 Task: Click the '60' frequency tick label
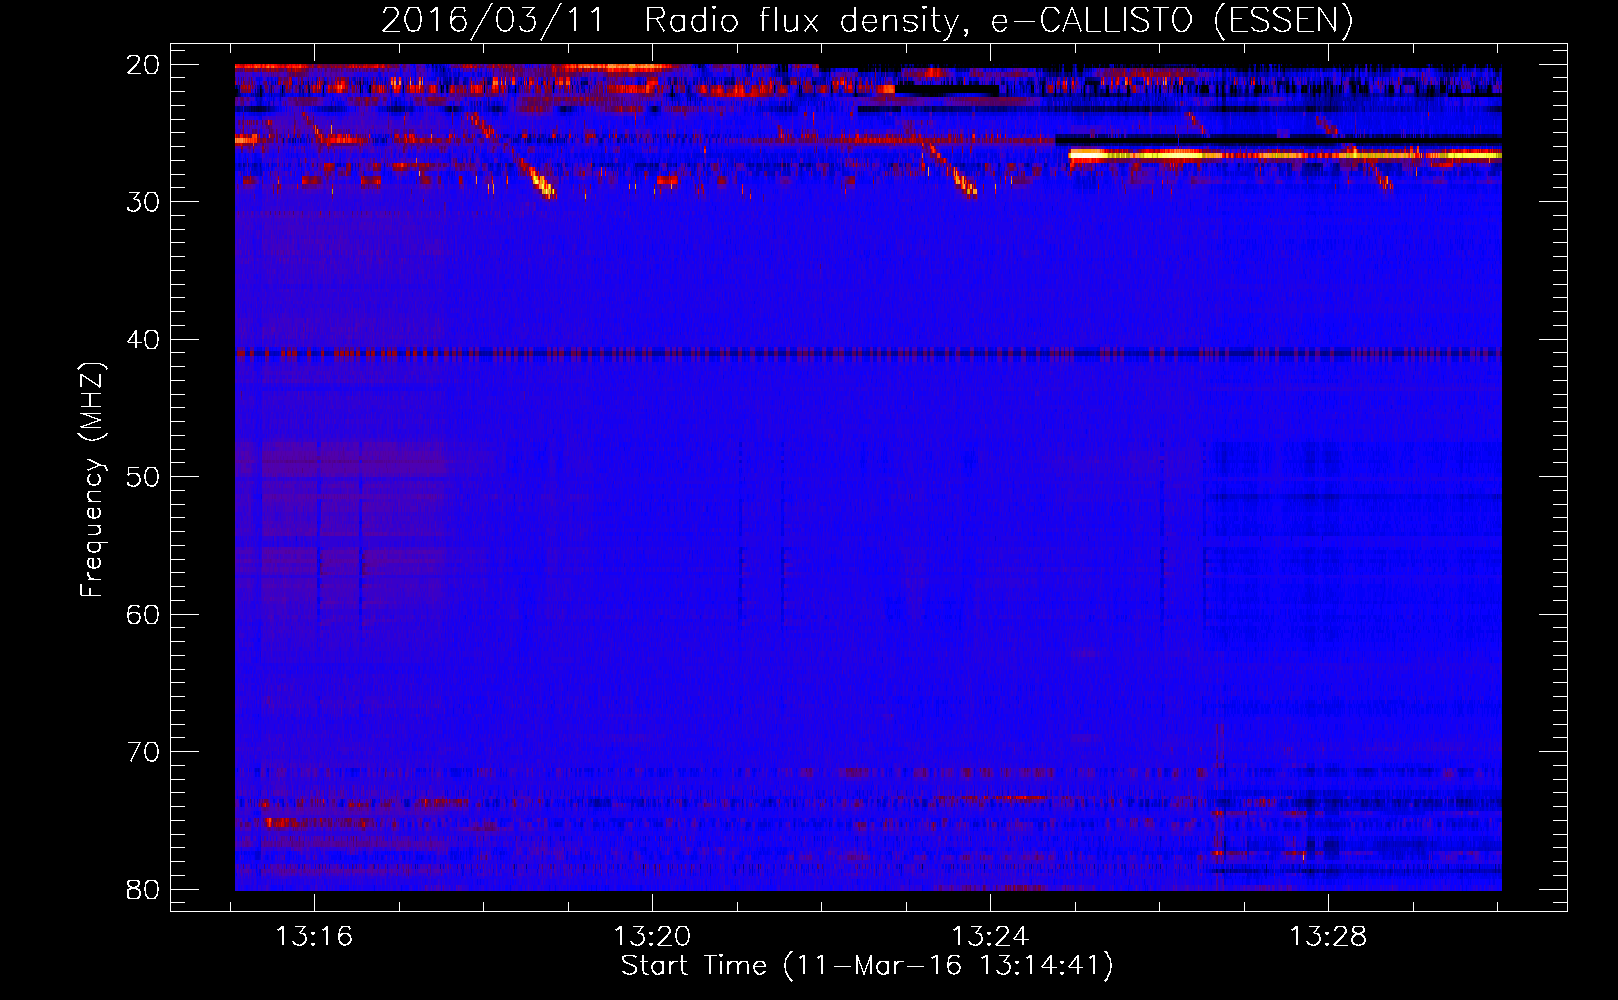pyautogui.click(x=144, y=614)
